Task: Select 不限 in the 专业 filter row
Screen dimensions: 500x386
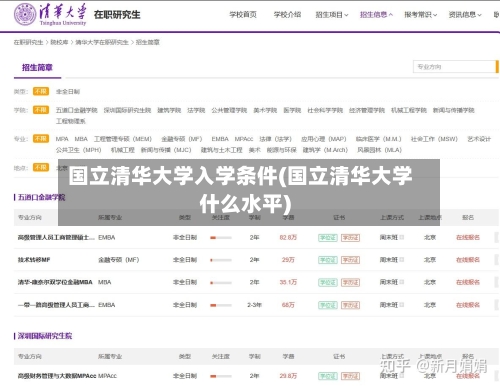Action: tap(41, 139)
